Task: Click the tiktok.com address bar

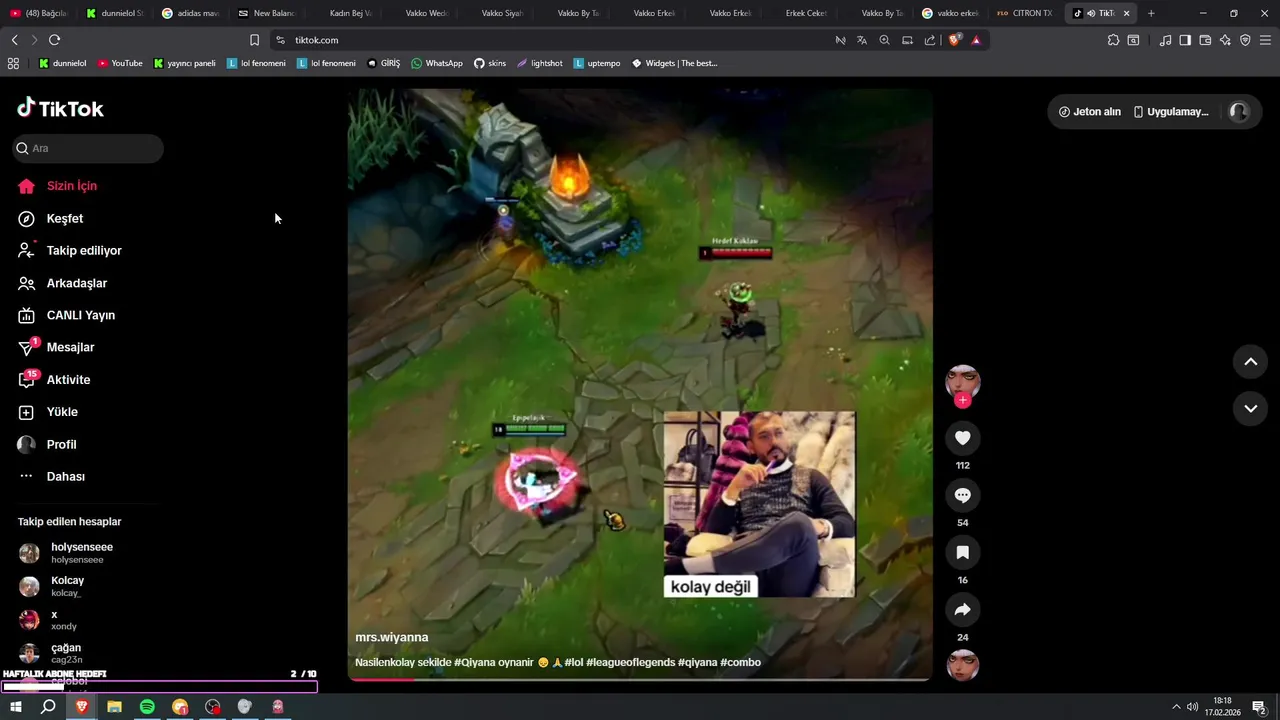Action: click(560, 40)
